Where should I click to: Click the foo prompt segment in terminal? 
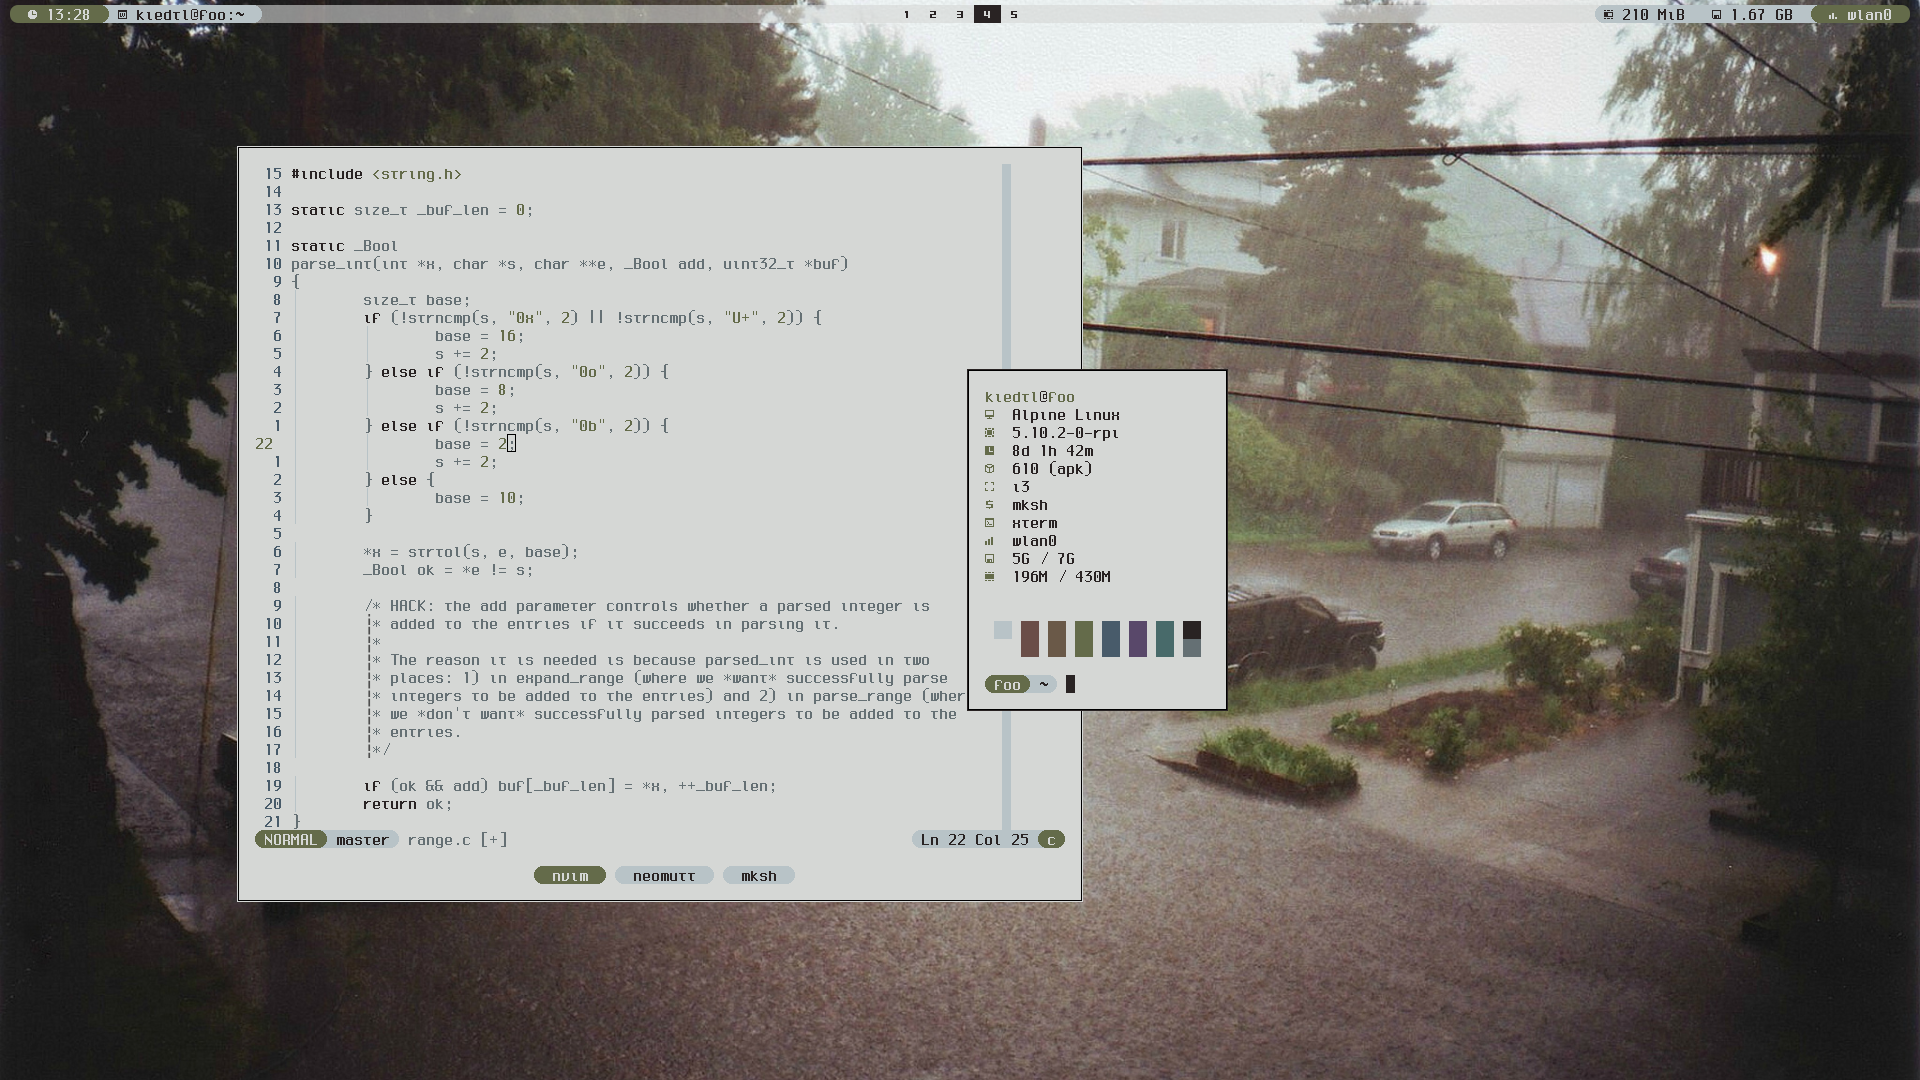1007,685
